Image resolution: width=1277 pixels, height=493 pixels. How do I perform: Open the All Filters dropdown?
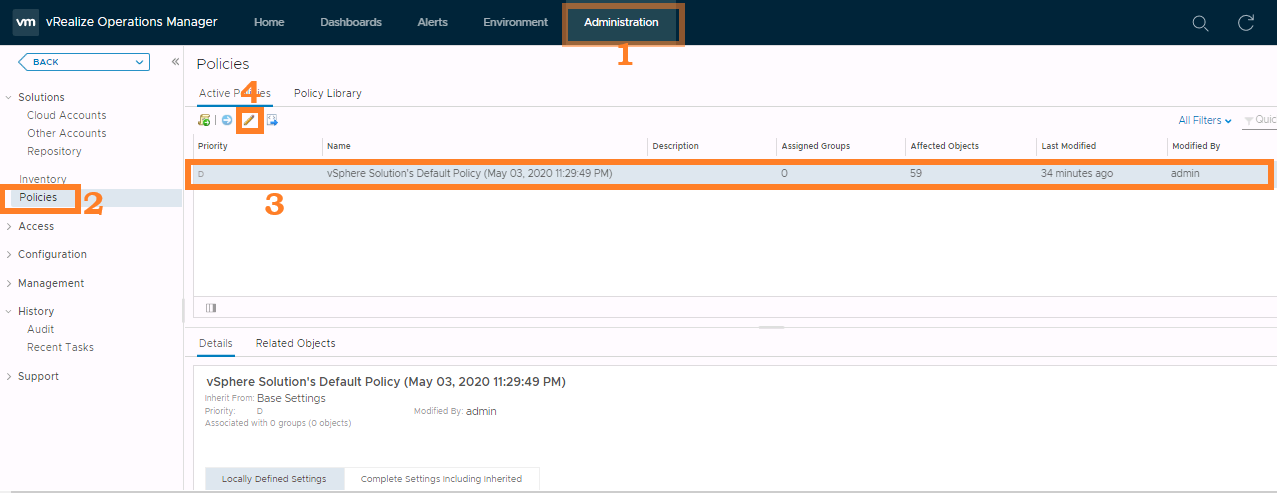tap(1205, 120)
